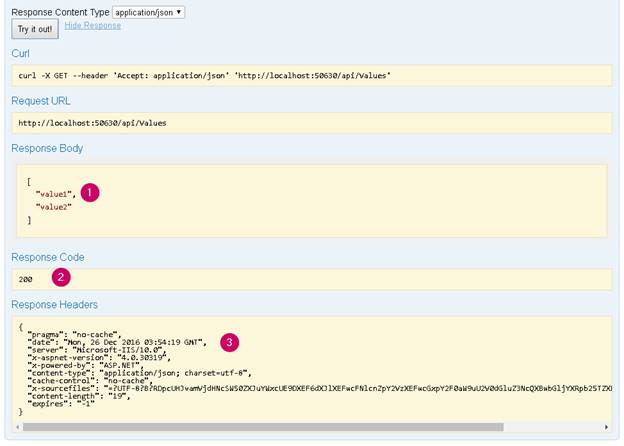624x446 pixels.
Task: Click the "server": "Microsoft-IIS/10.0" header line
Action: pyautogui.click(x=96, y=350)
